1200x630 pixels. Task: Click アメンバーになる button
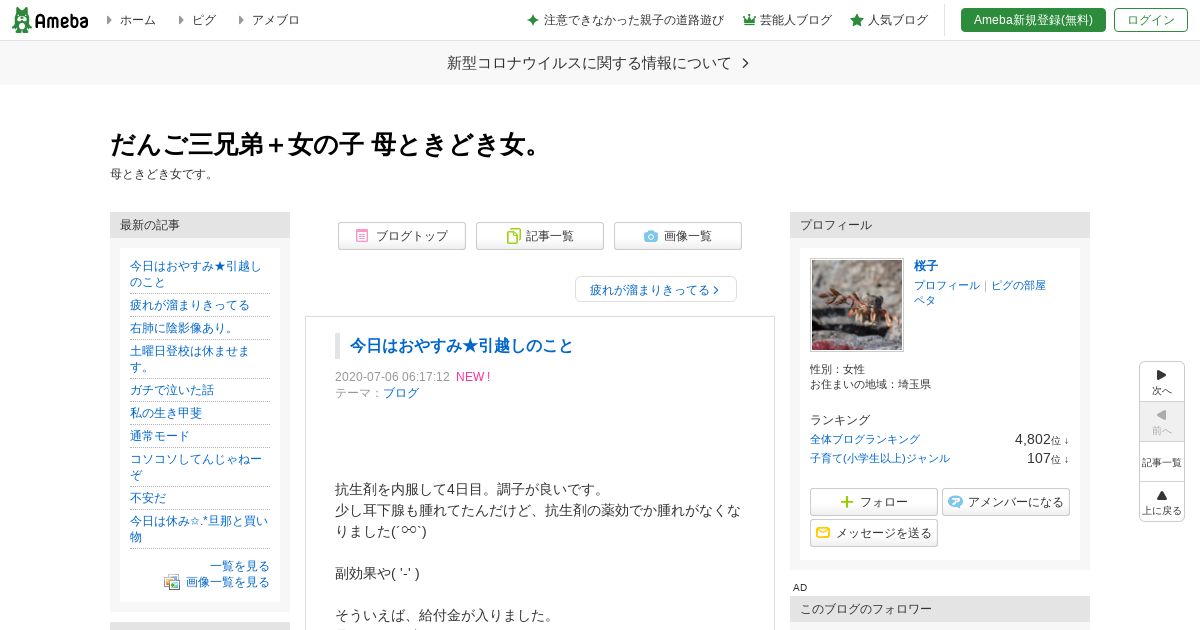[x=1006, y=502]
